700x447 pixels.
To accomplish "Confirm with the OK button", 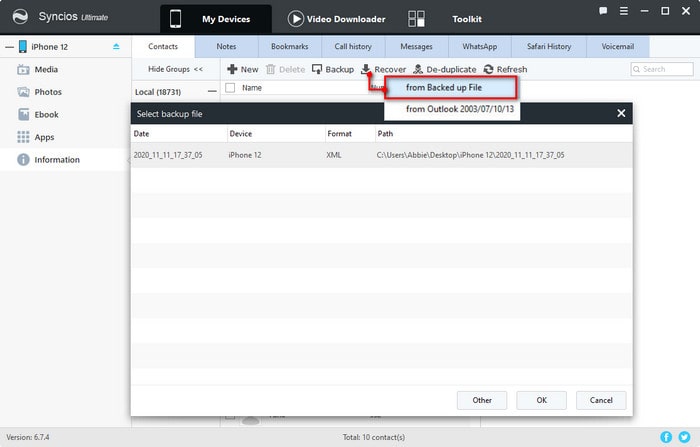I will [x=542, y=400].
